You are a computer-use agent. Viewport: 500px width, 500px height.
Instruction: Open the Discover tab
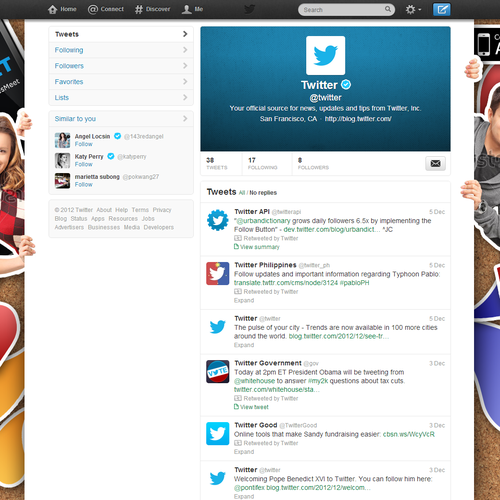(x=153, y=9)
